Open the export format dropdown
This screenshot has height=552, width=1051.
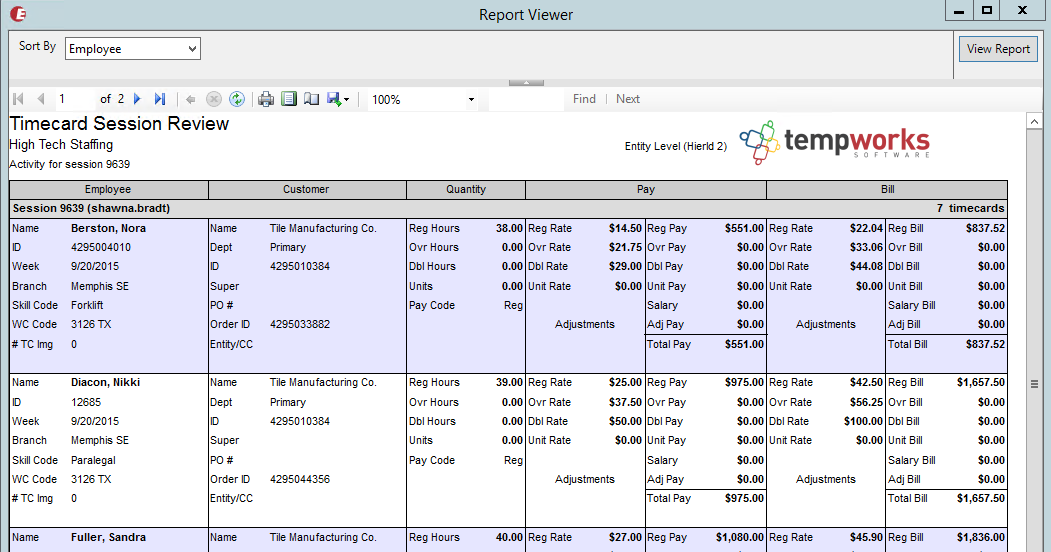pos(339,99)
